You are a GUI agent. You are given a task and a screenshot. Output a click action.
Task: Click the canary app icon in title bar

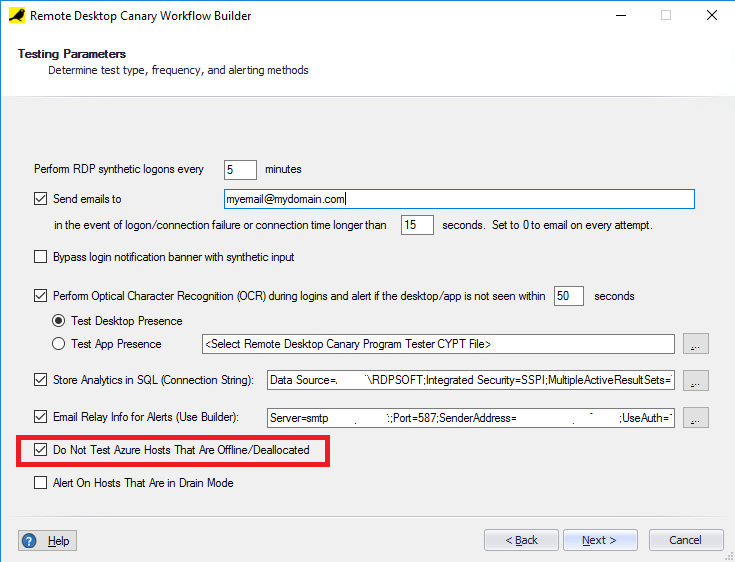coord(17,15)
